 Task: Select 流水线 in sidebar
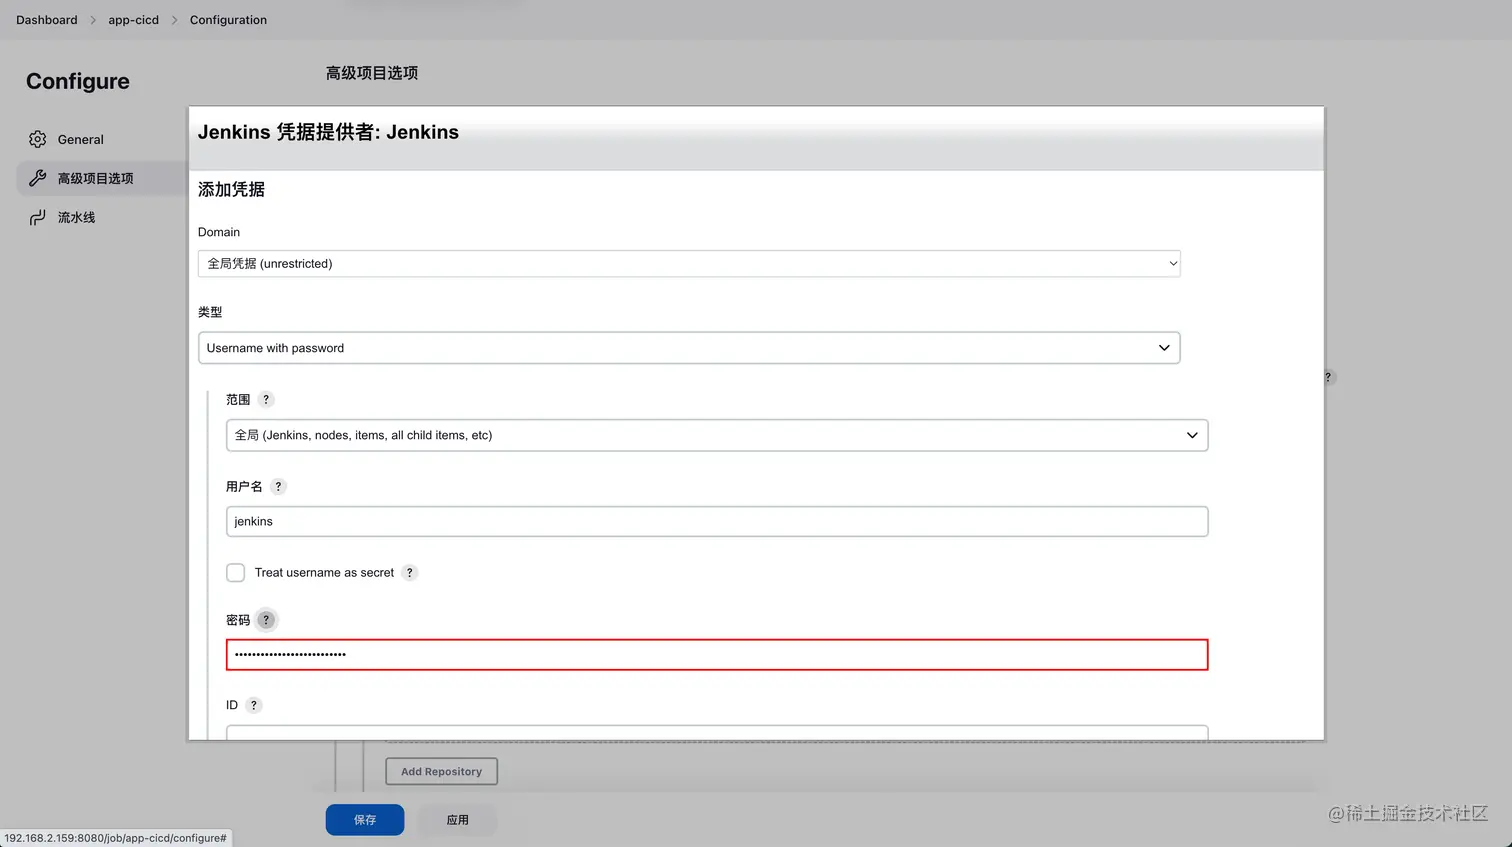click(x=102, y=217)
